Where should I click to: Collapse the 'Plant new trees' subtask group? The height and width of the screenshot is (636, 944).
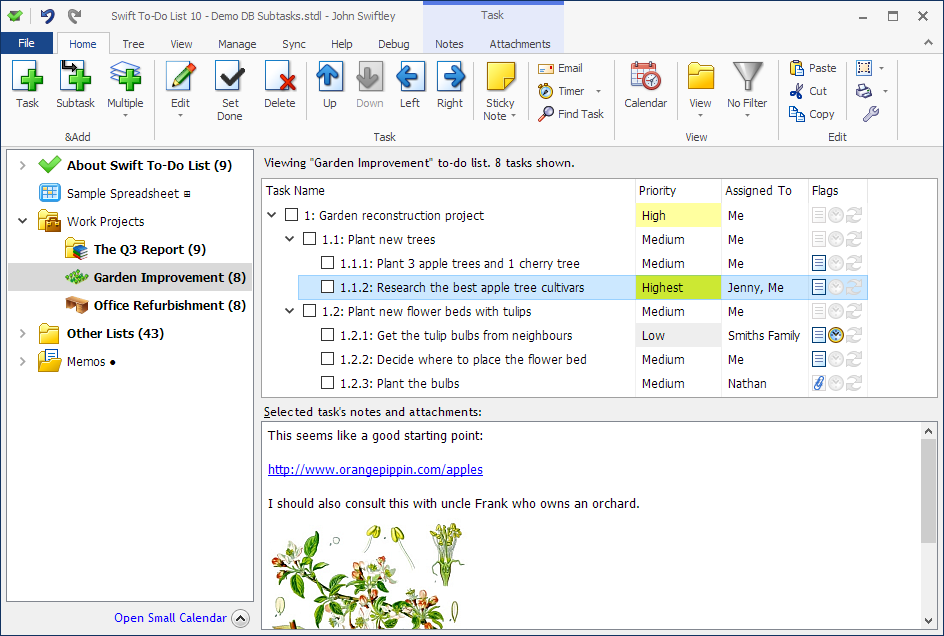click(290, 239)
